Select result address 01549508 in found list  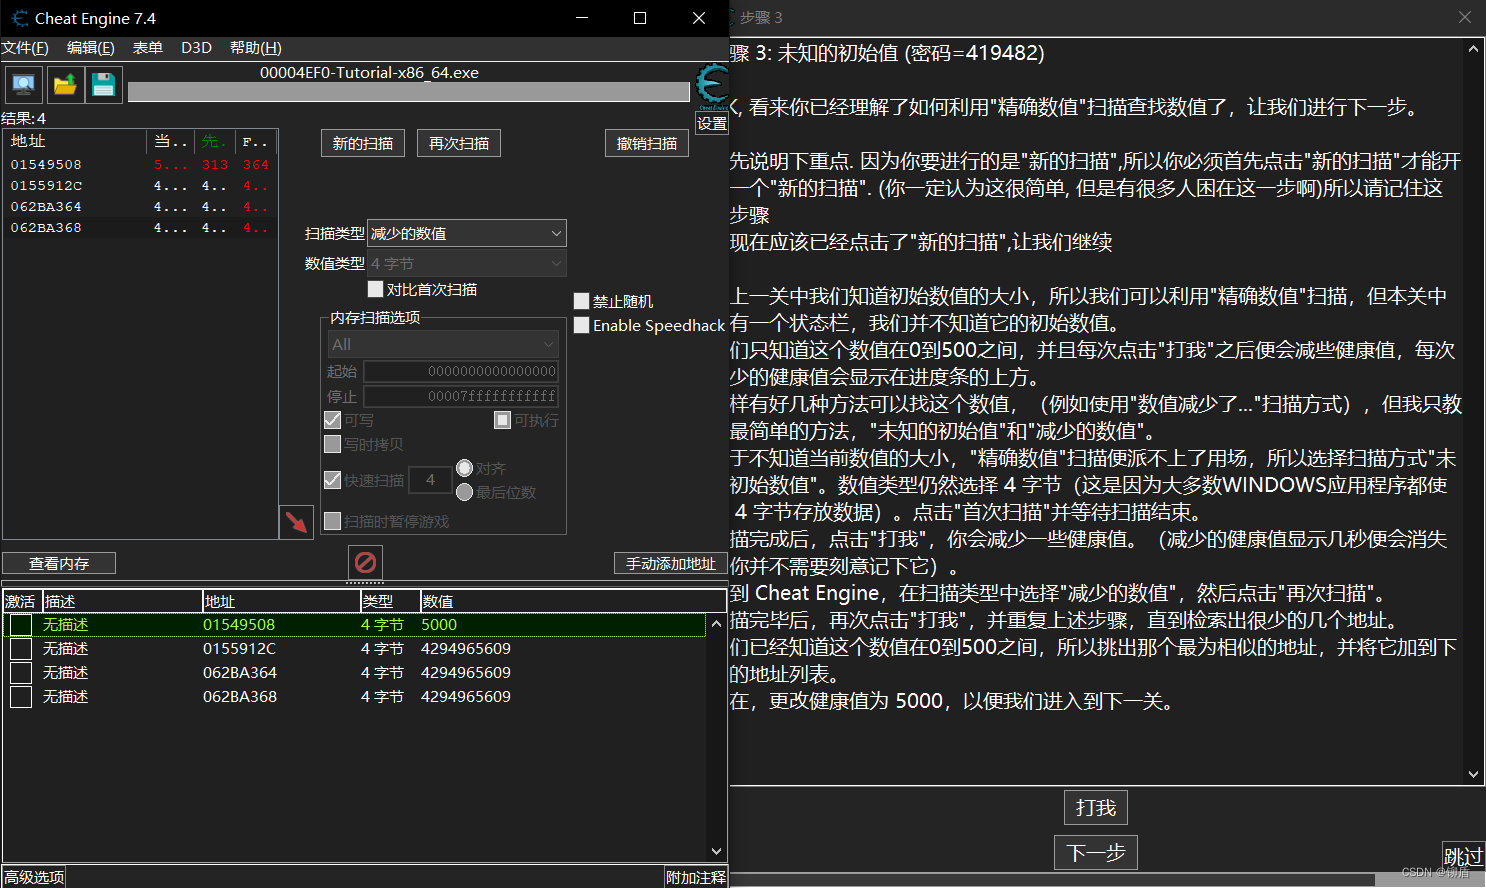point(46,165)
